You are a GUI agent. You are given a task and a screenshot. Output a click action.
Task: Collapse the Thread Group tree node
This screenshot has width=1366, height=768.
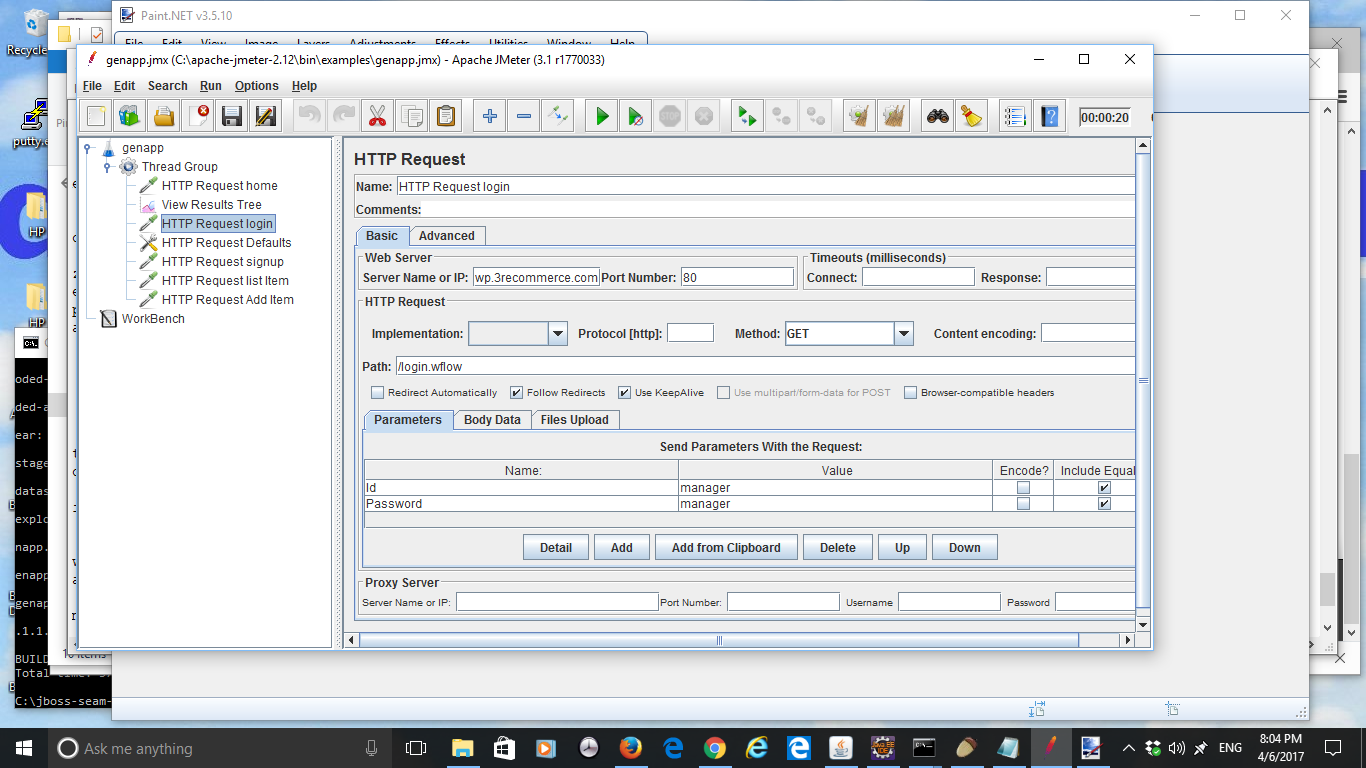[108, 167]
